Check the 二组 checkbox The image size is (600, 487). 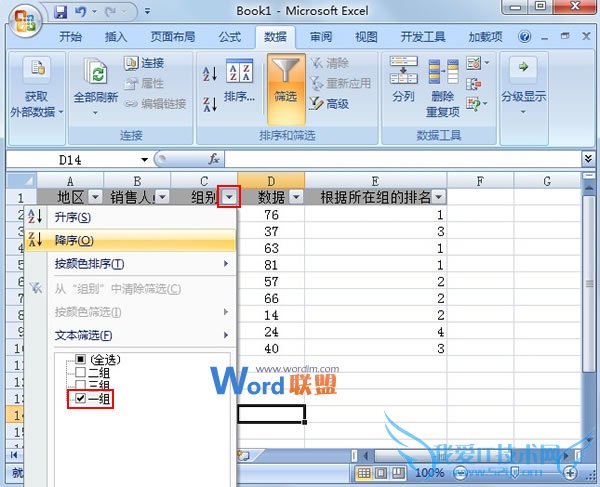pos(80,372)
